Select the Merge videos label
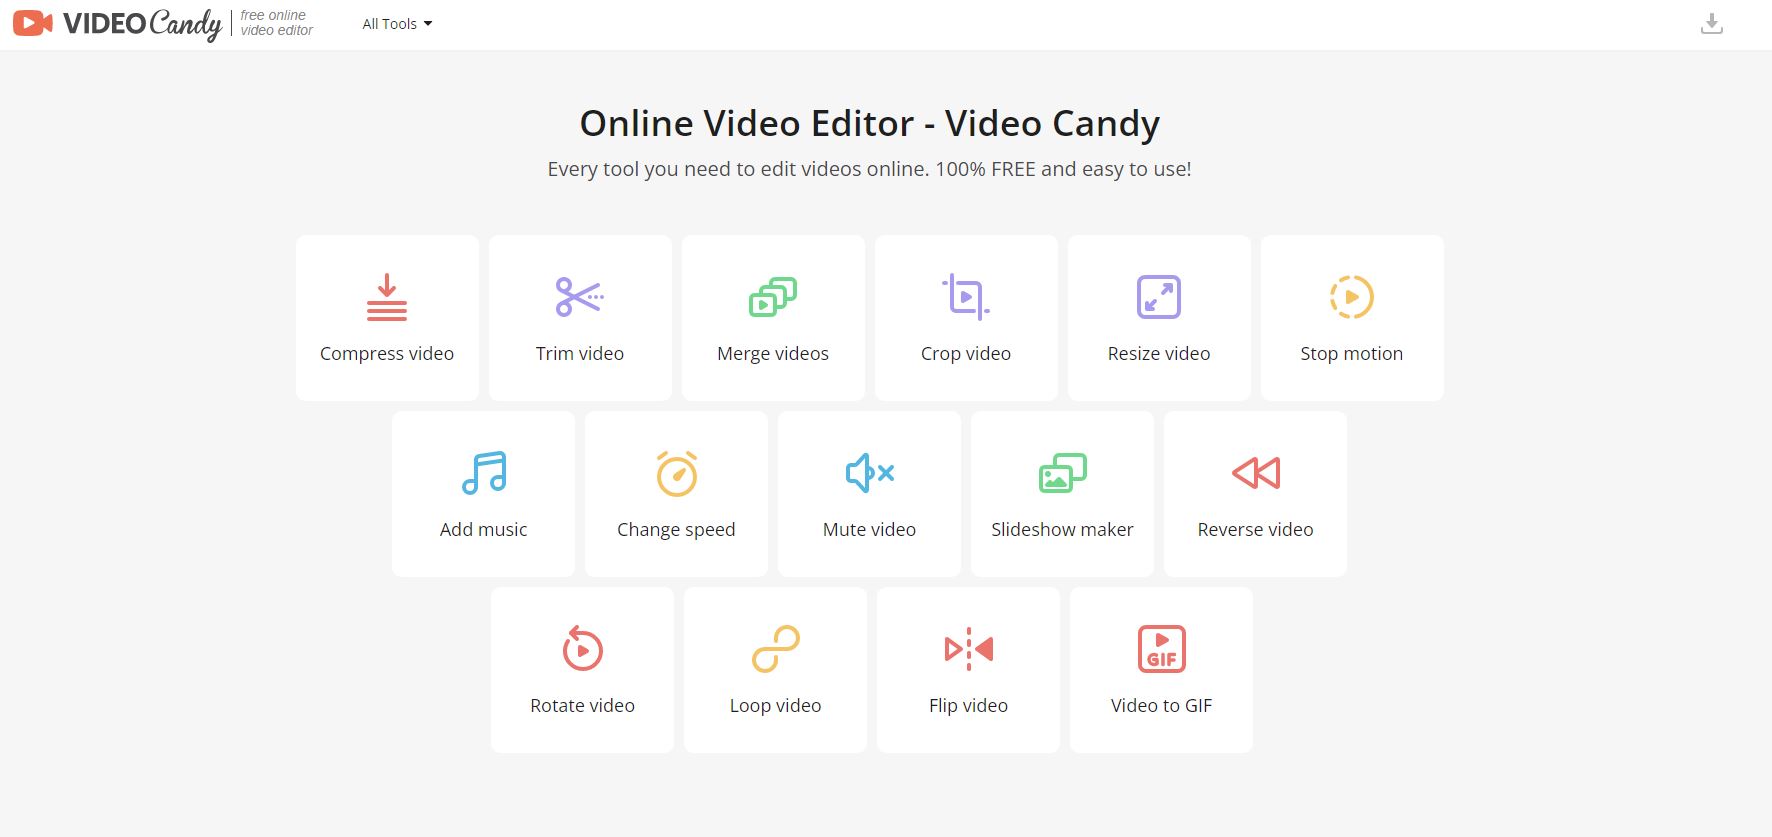Image resolution: width=1772 pixels, height=837 pixels. [773, 354]
